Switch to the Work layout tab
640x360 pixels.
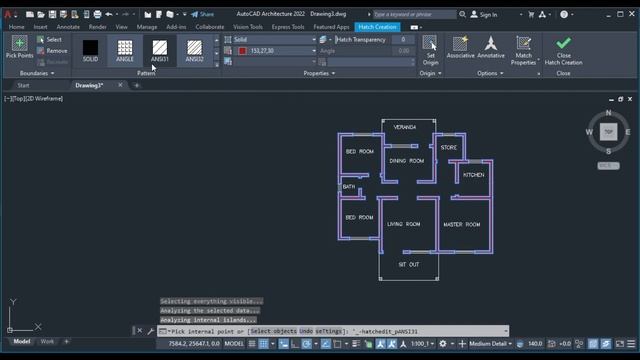[47, 341]
